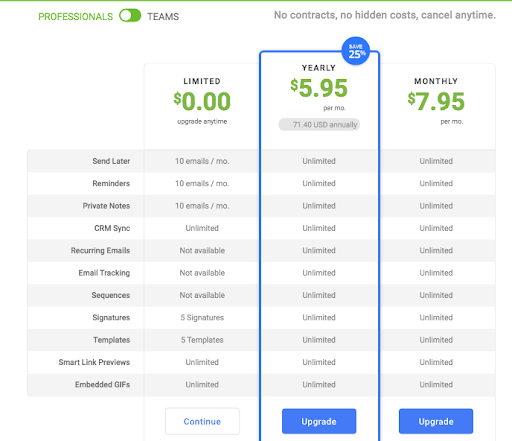Click the Save 25% badge
This screenshot has height=441, width=512.
356,51
